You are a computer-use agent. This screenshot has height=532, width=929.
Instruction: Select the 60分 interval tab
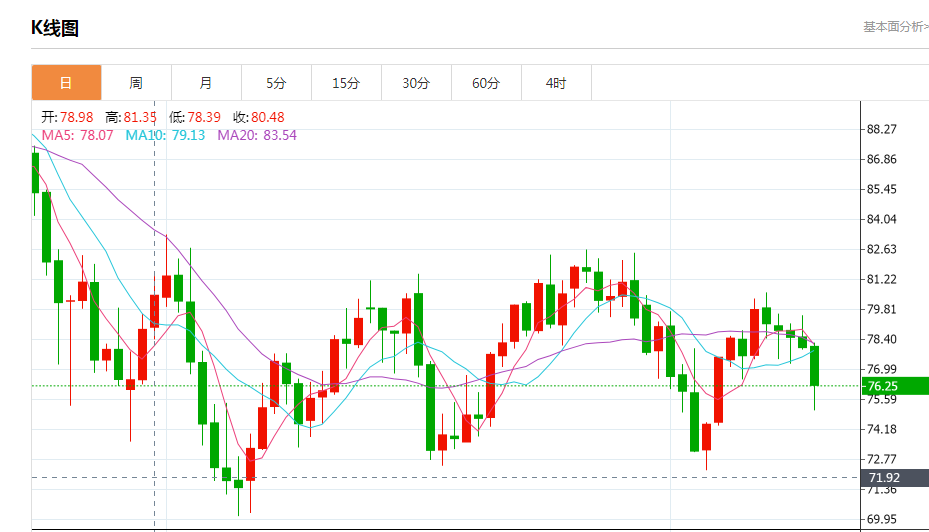point(486,83)
